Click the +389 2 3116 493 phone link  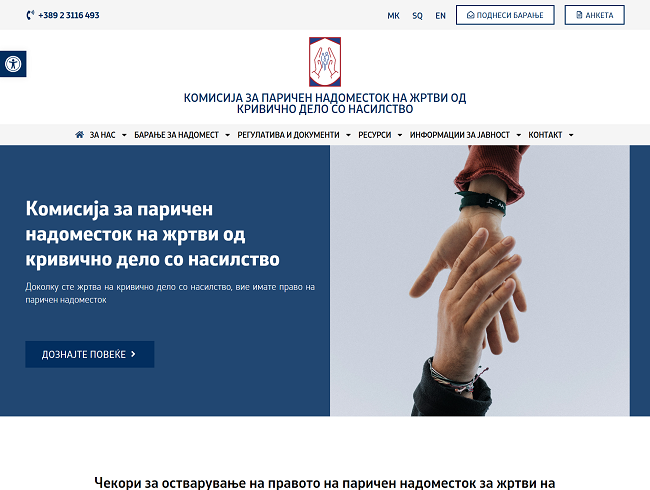coord(69,15)
